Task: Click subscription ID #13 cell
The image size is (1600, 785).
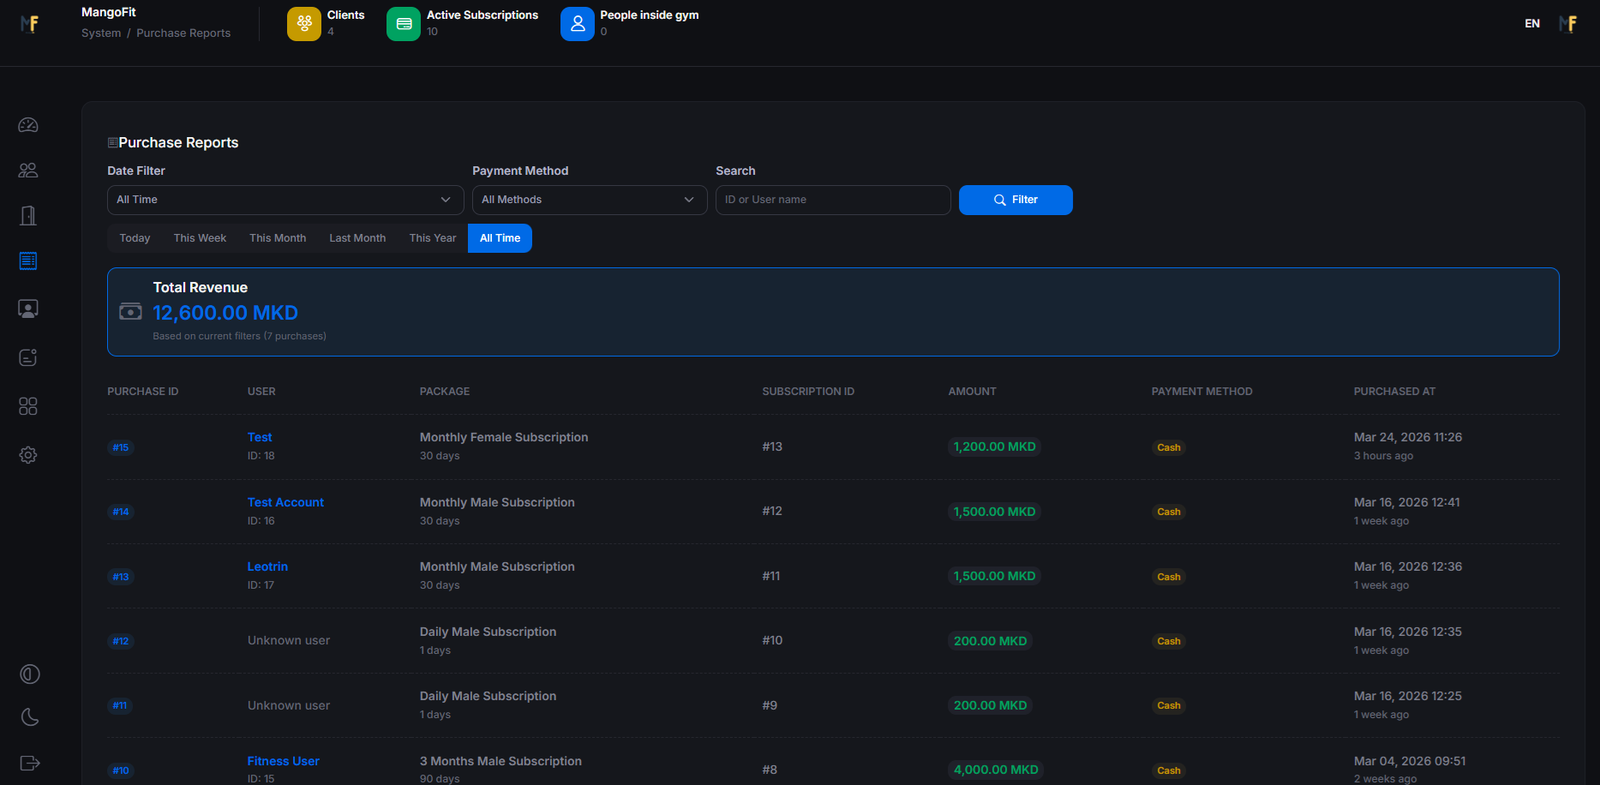Action: (x=772, y=447)
